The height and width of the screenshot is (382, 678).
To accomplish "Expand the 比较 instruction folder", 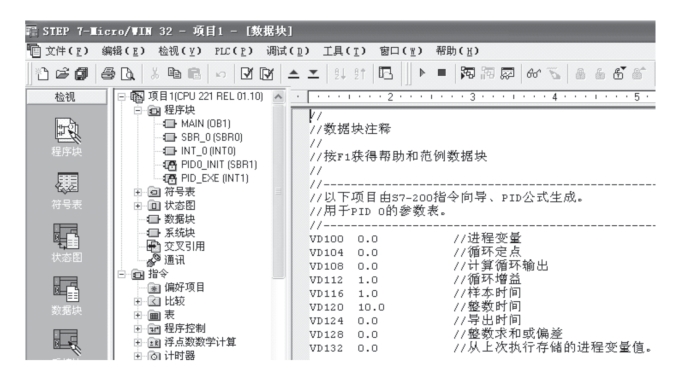I will 138,302.
